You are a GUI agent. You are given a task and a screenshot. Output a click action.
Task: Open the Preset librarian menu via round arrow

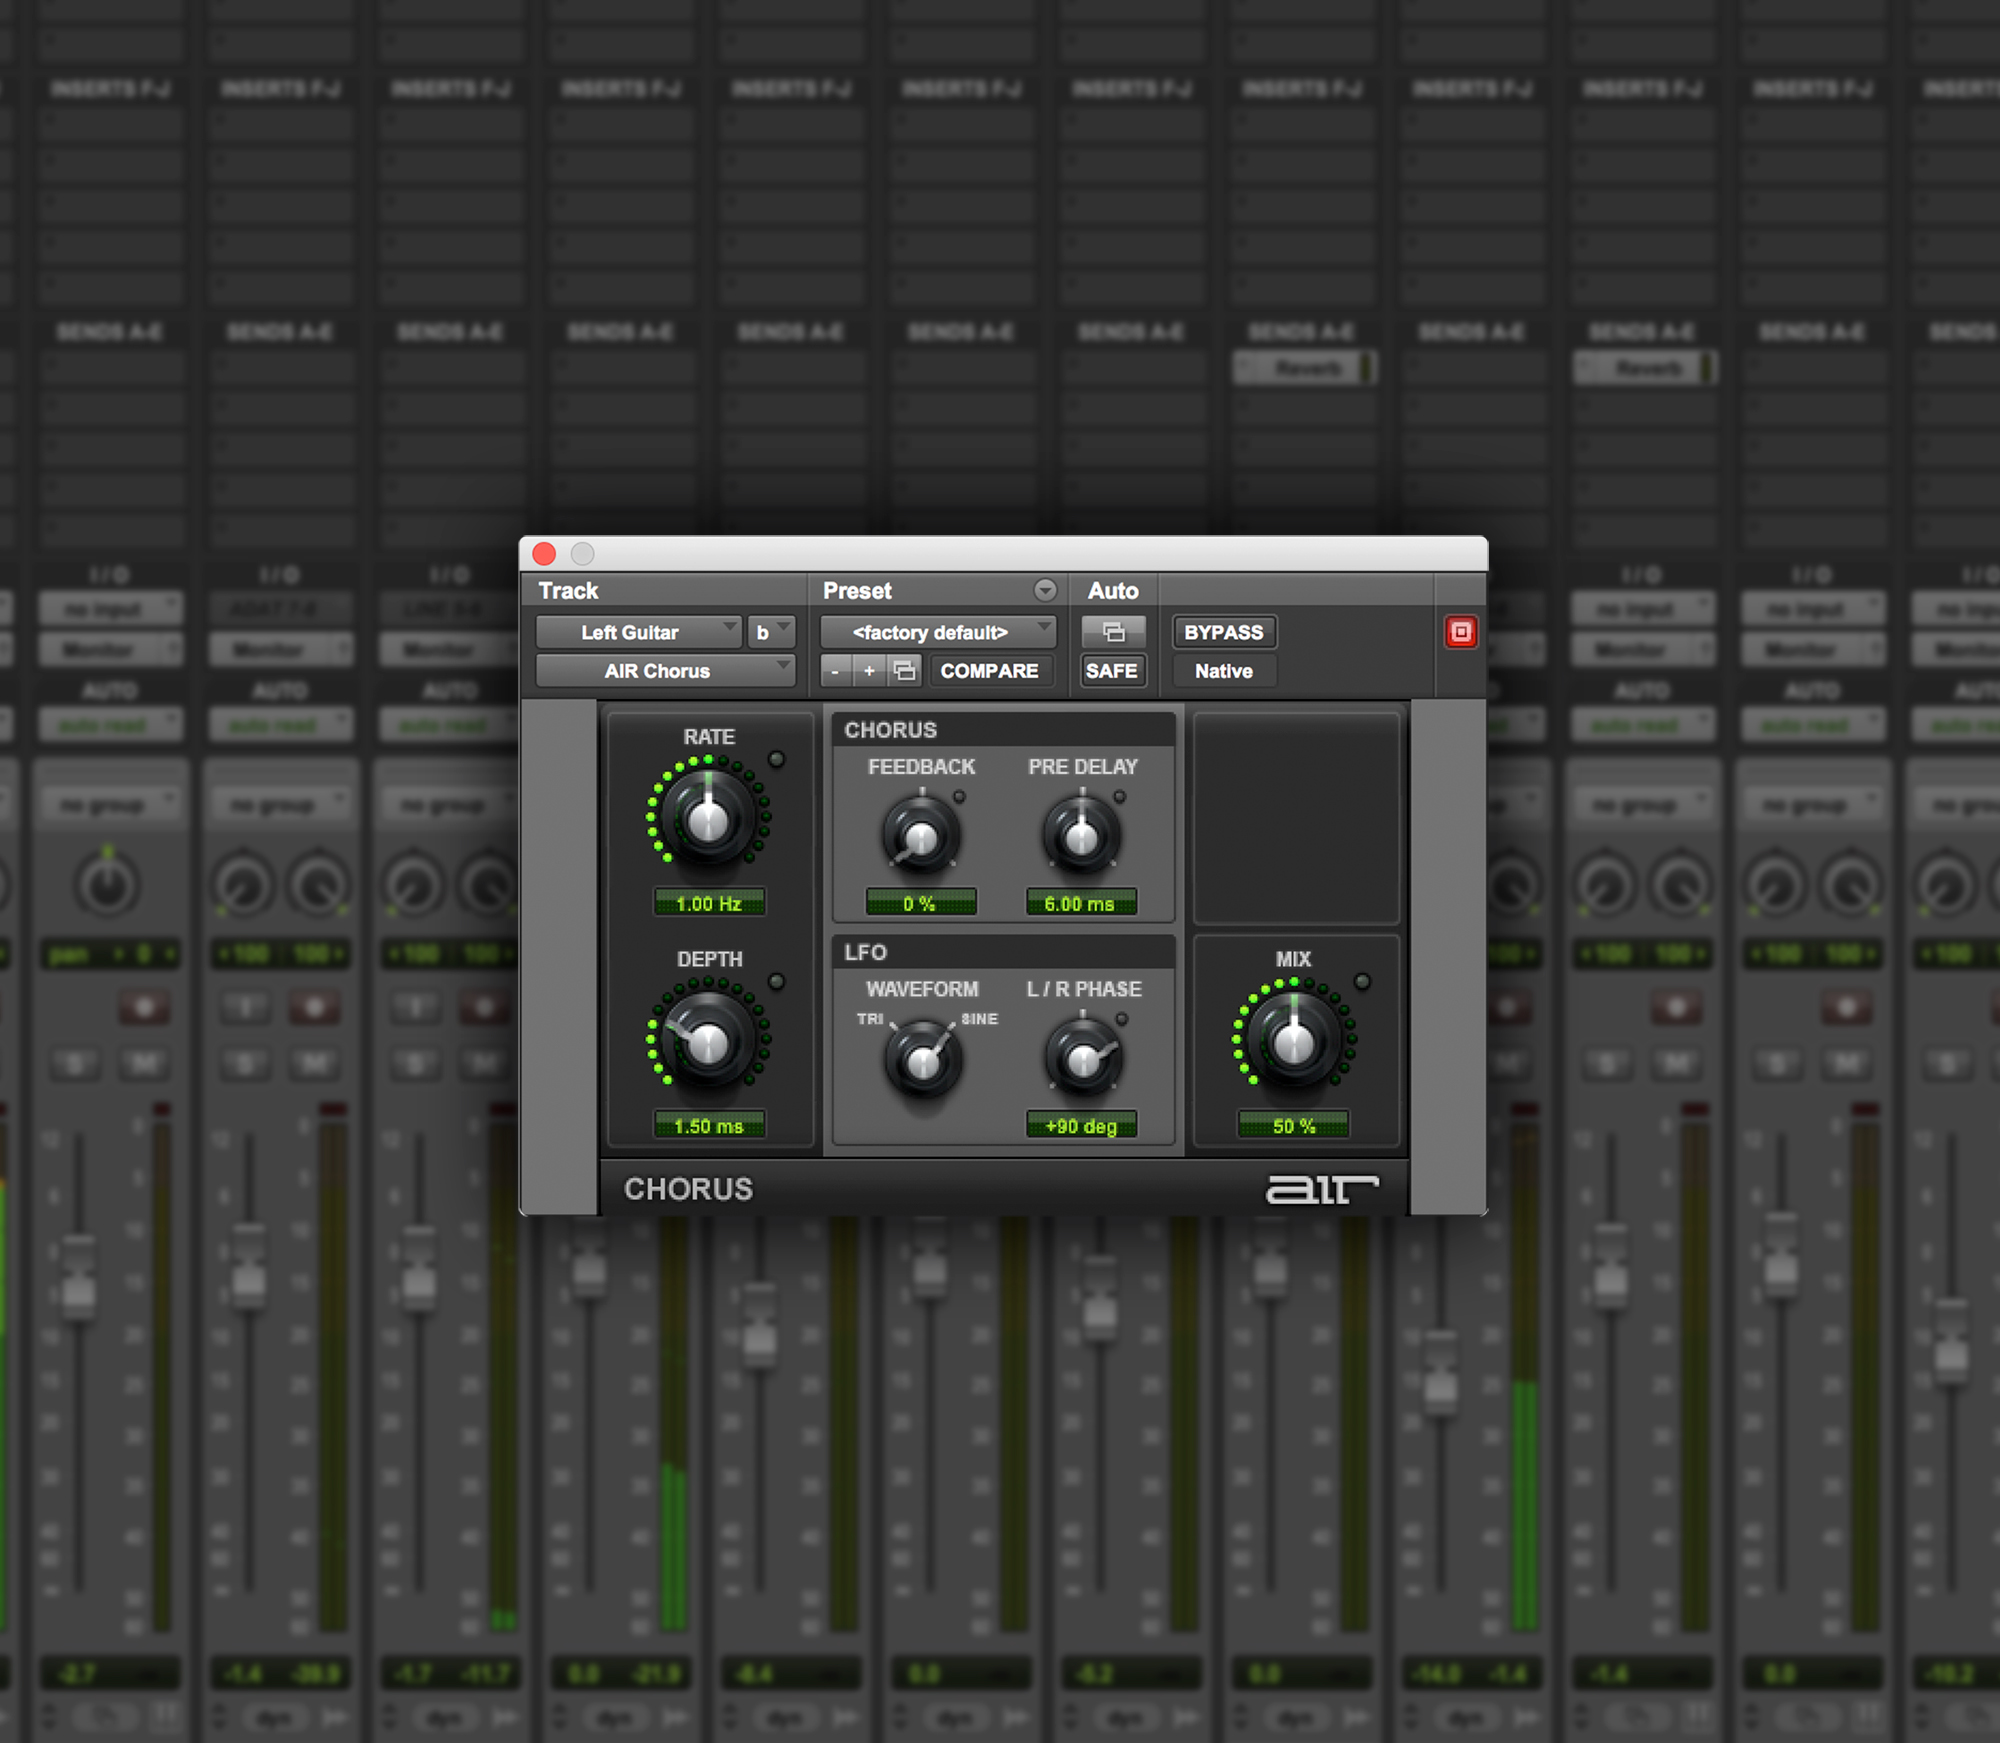[1046, 590]
